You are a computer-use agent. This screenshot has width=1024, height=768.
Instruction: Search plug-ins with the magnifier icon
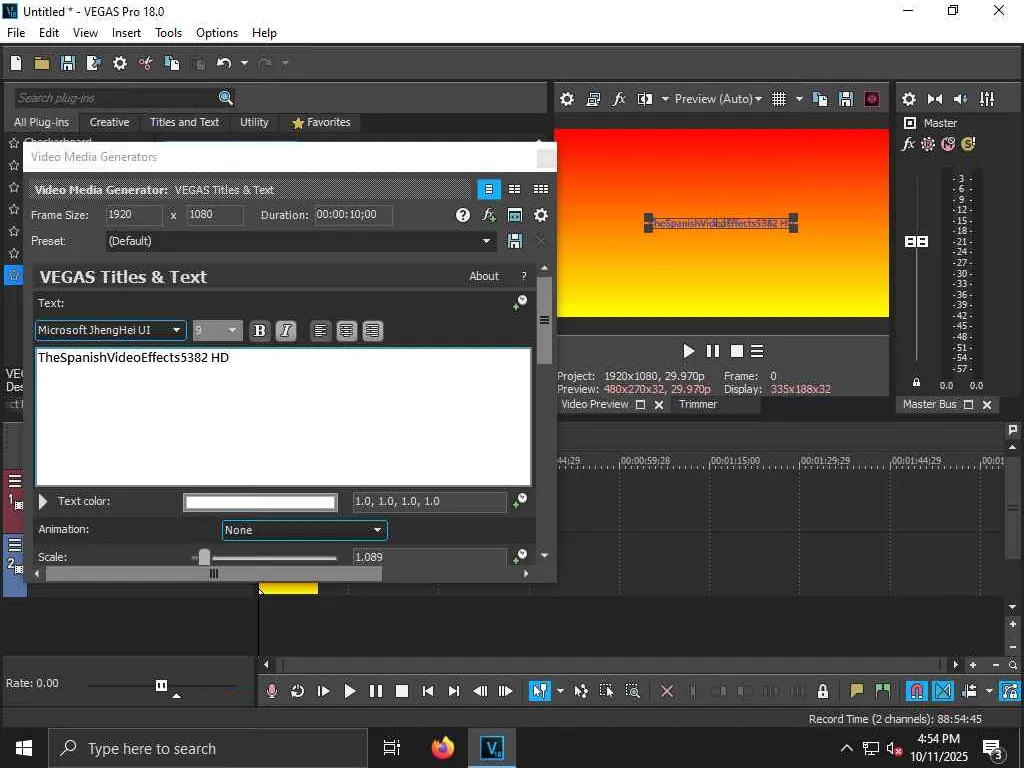point(225,98)
